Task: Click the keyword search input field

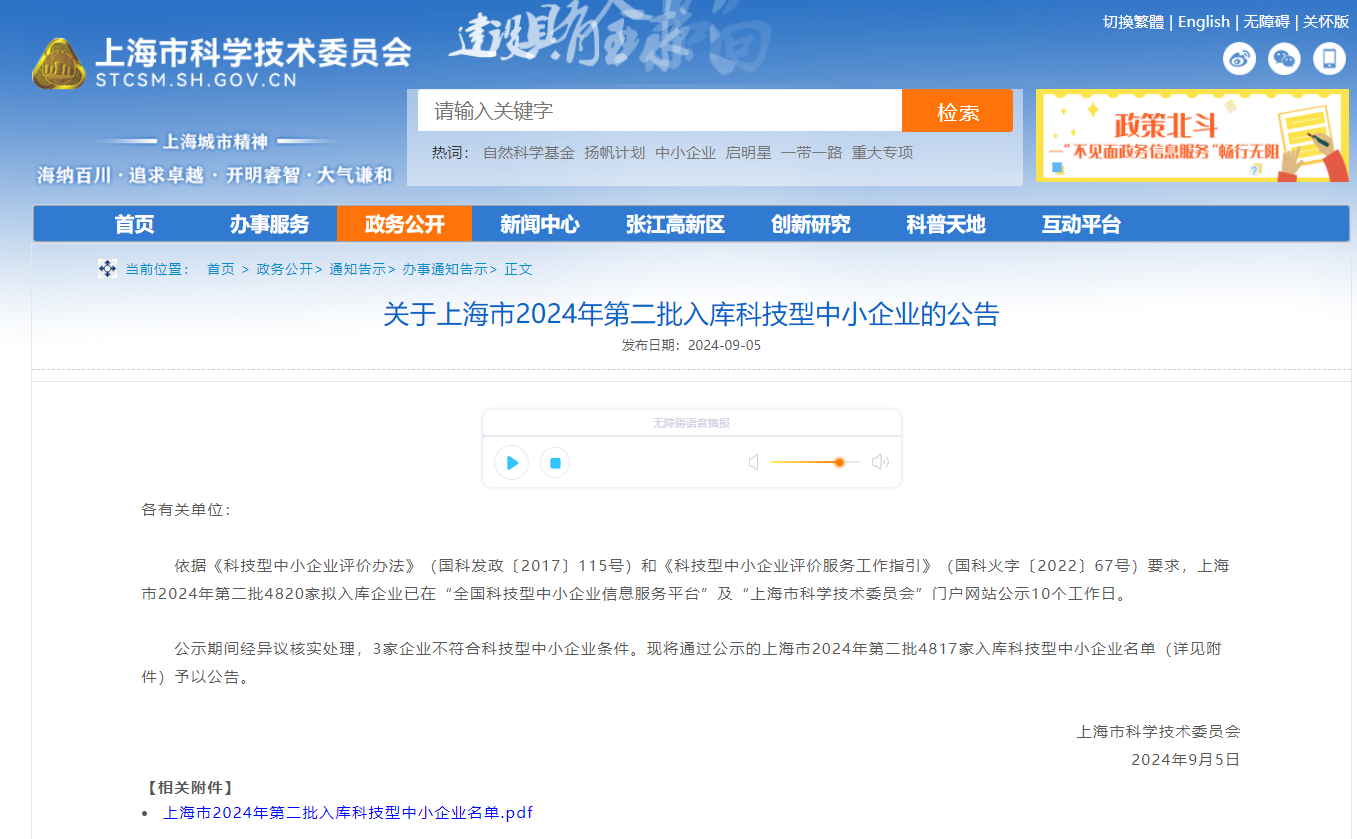Action: [x=660, y=111]
